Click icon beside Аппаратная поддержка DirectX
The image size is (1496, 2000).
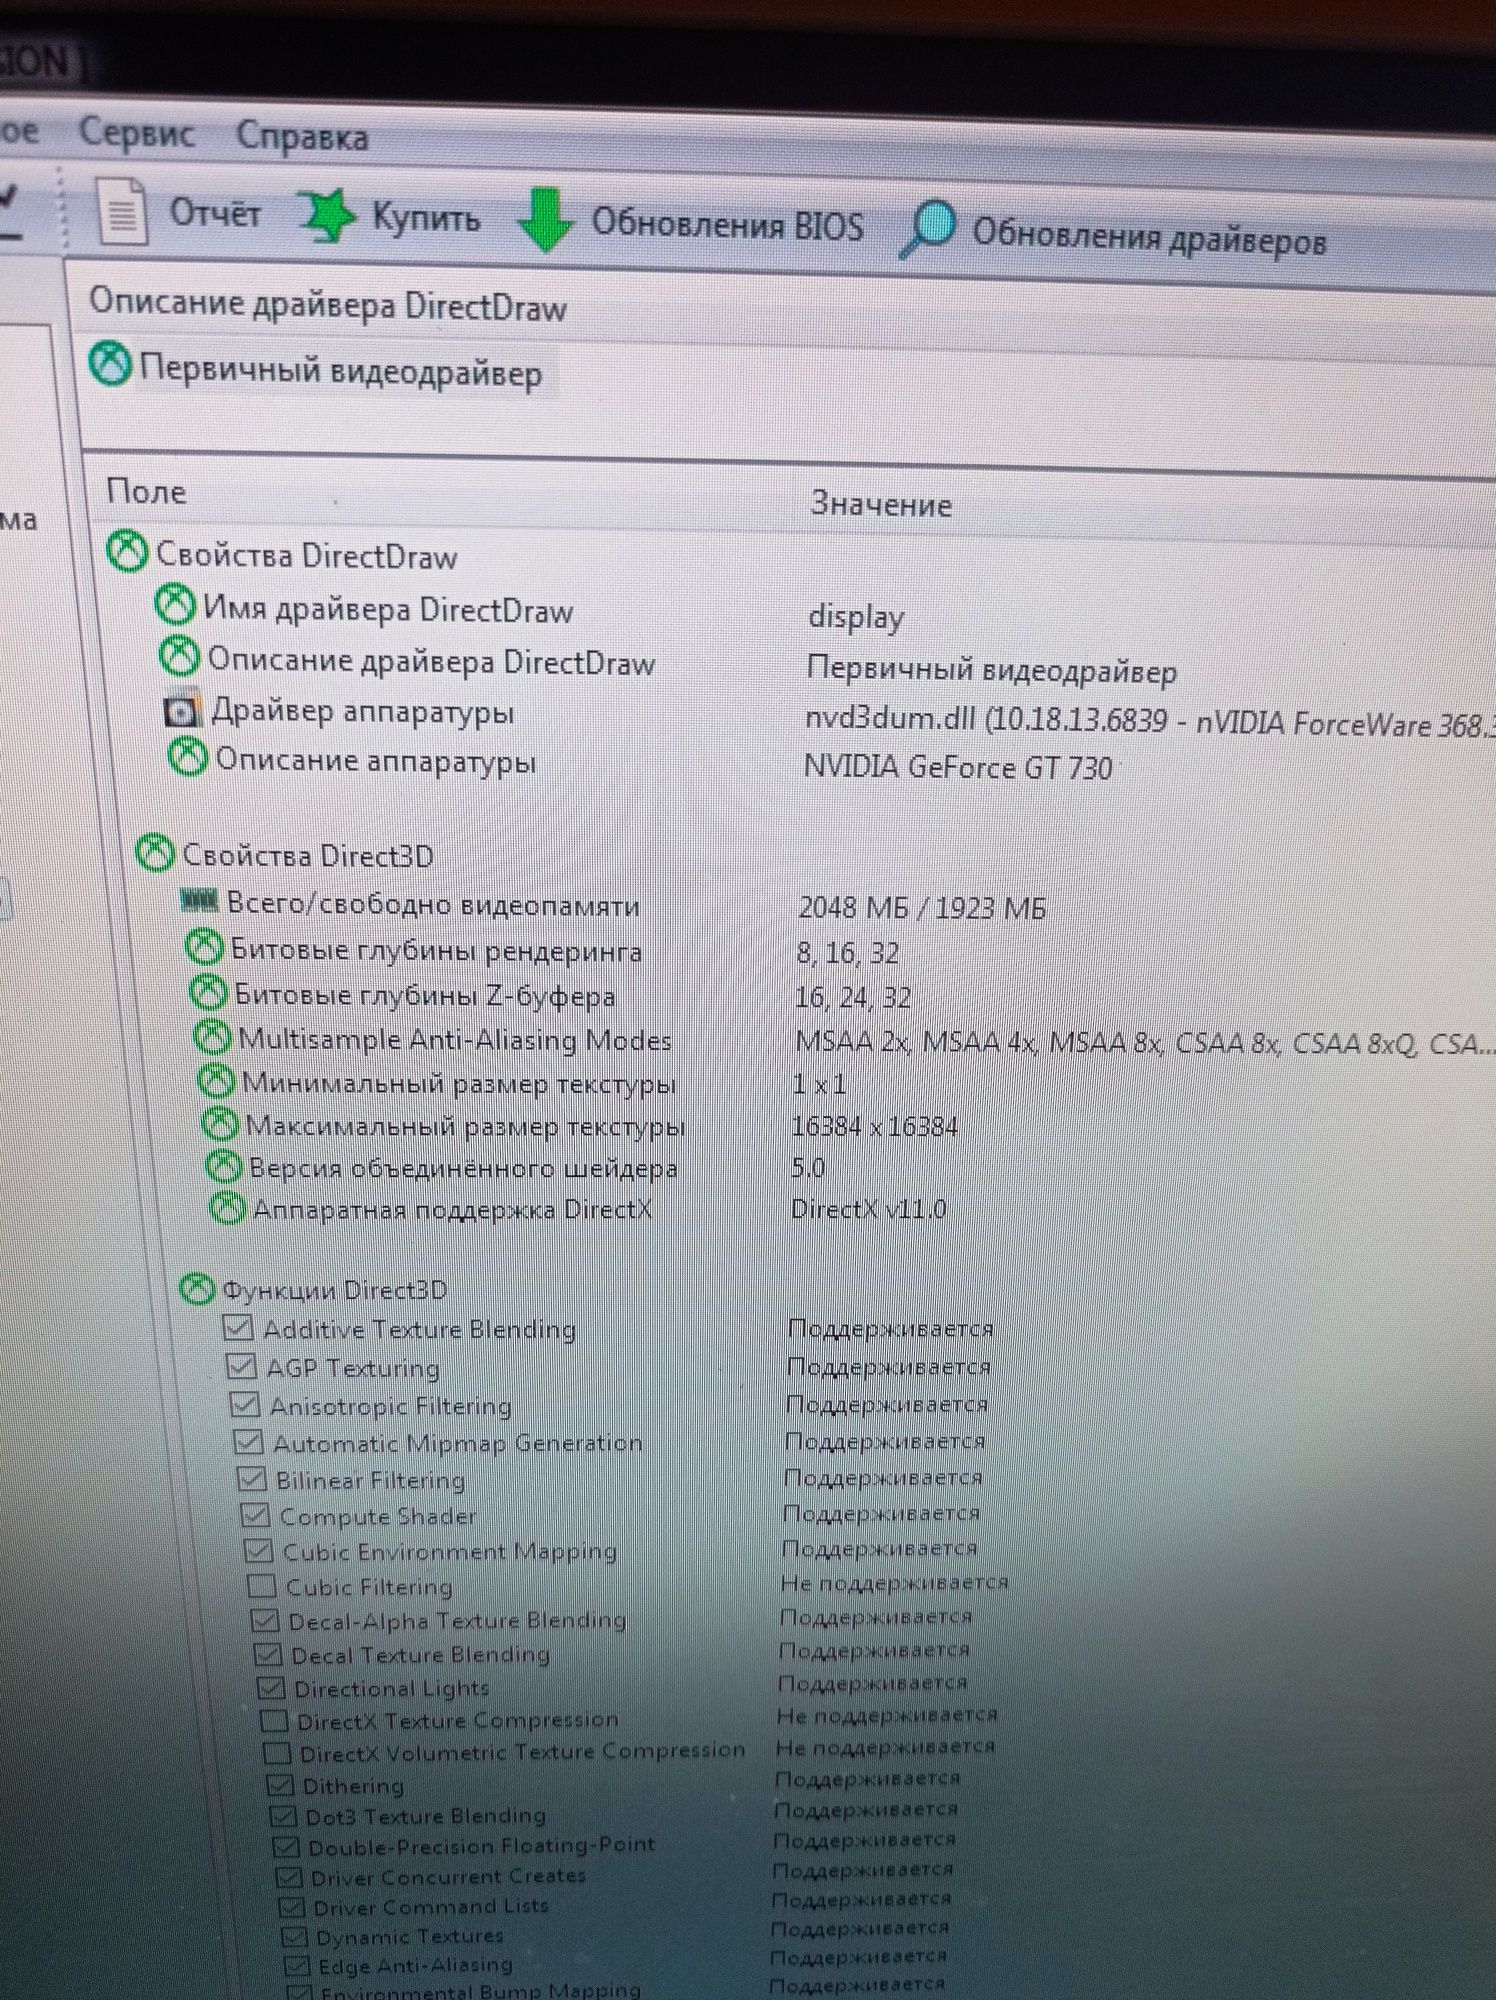click(x=228, y=1209)
